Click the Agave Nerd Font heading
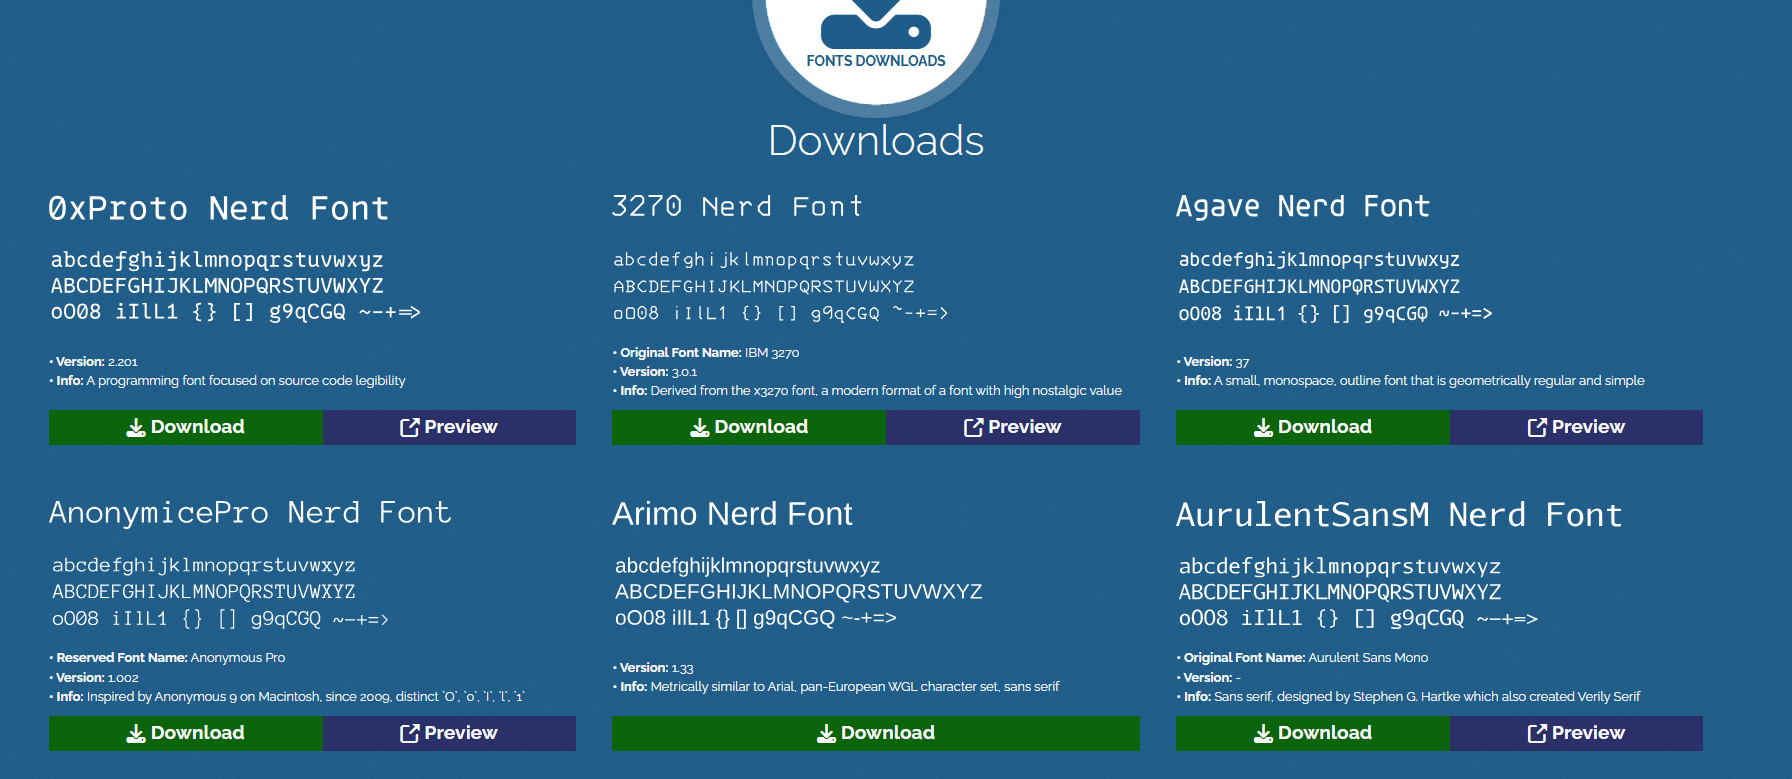The height and width of the screenshot is (779, 1792). 1303,206
